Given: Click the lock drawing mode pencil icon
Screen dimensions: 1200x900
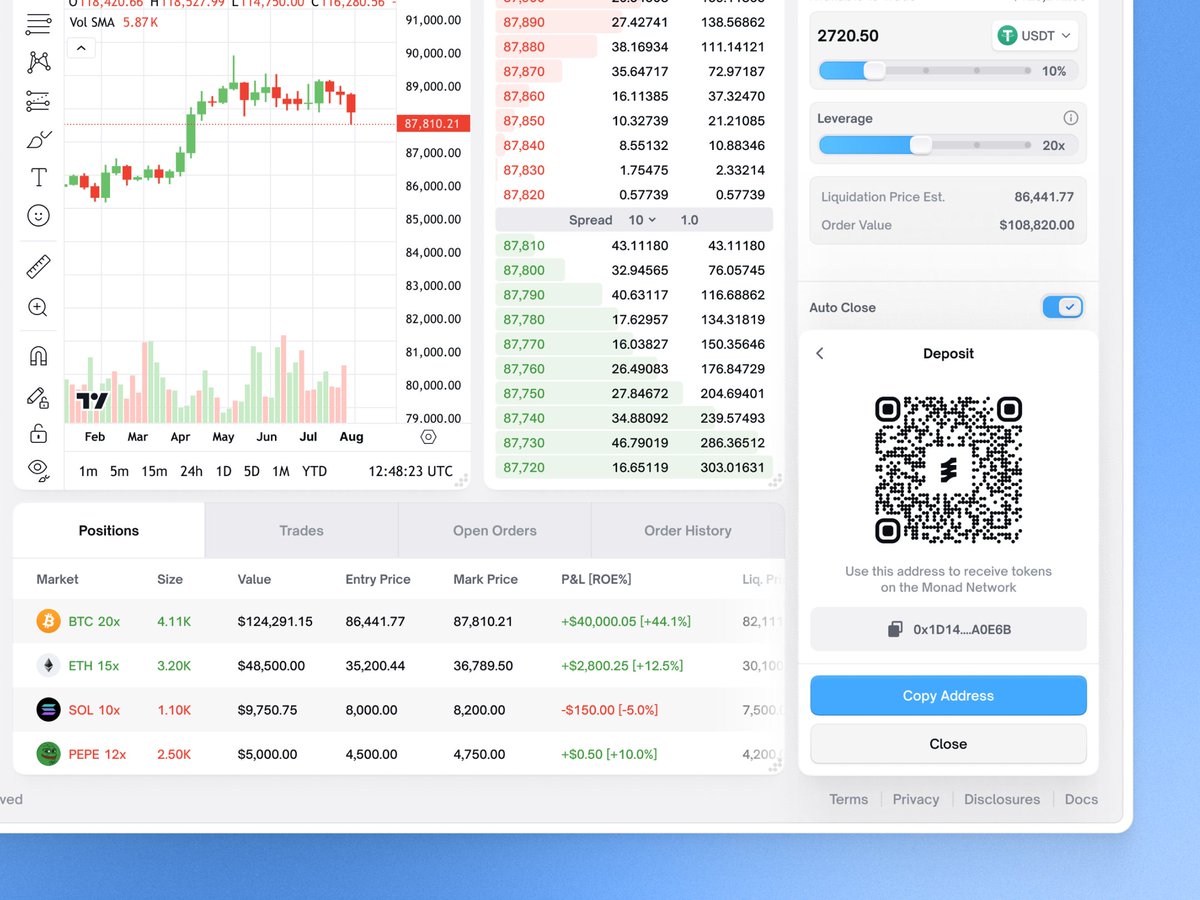Looking at the screenshot, I should pyautogui.click(x=38, y=398).
